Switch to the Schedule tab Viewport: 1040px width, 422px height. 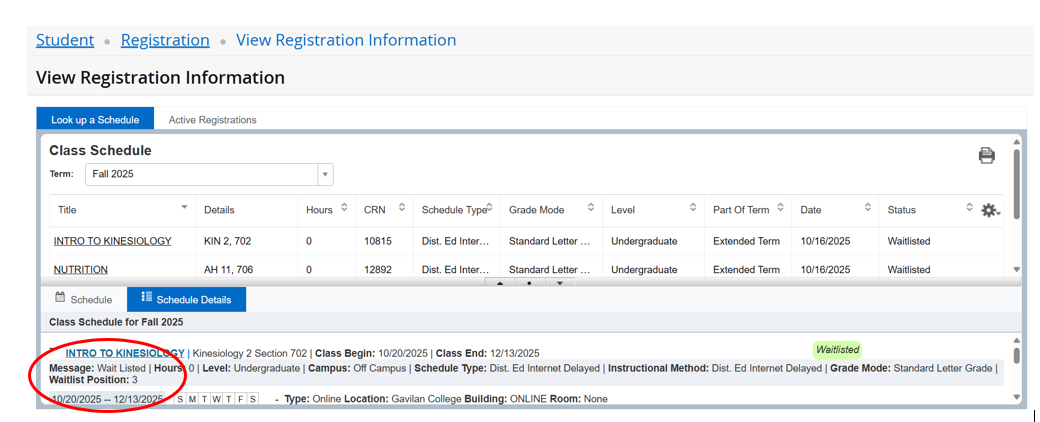coord(83,300)
